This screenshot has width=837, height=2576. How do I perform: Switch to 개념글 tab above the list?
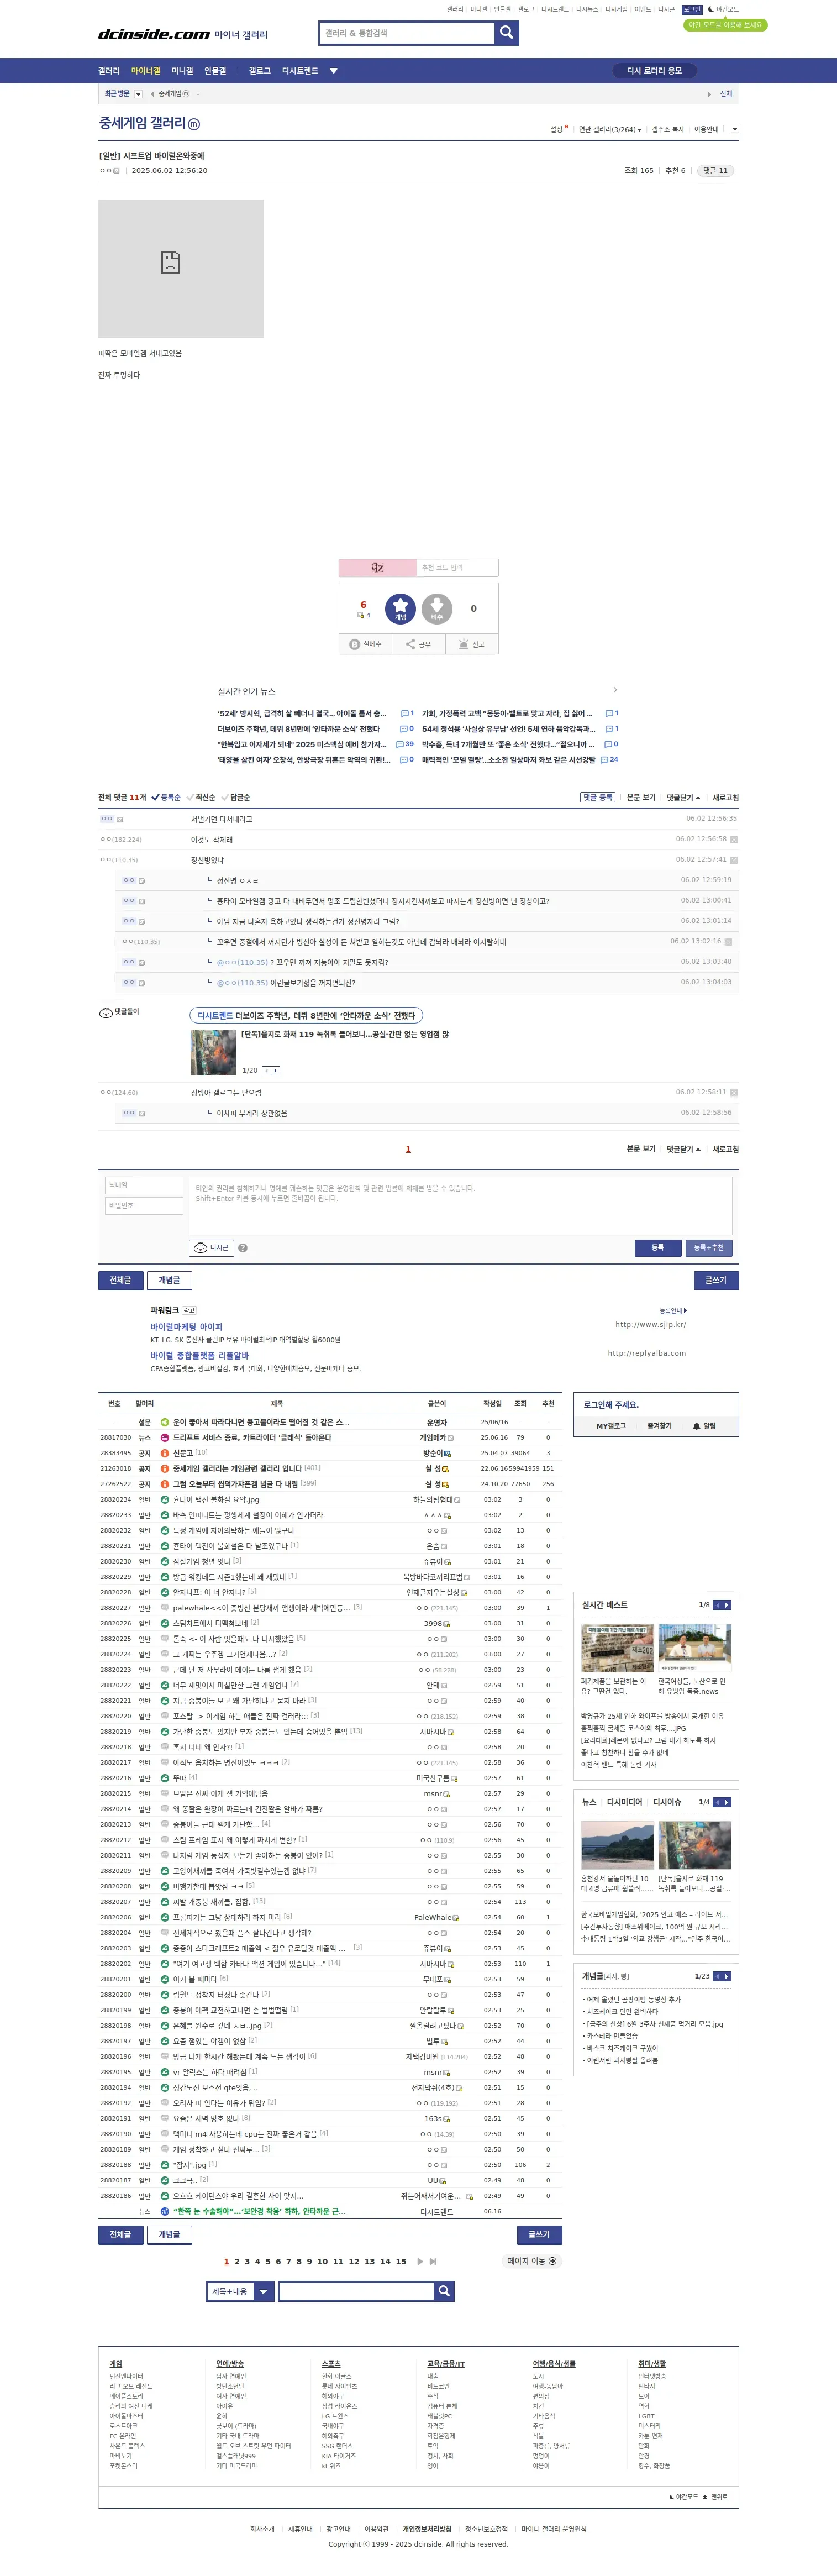pos(169,1280)
